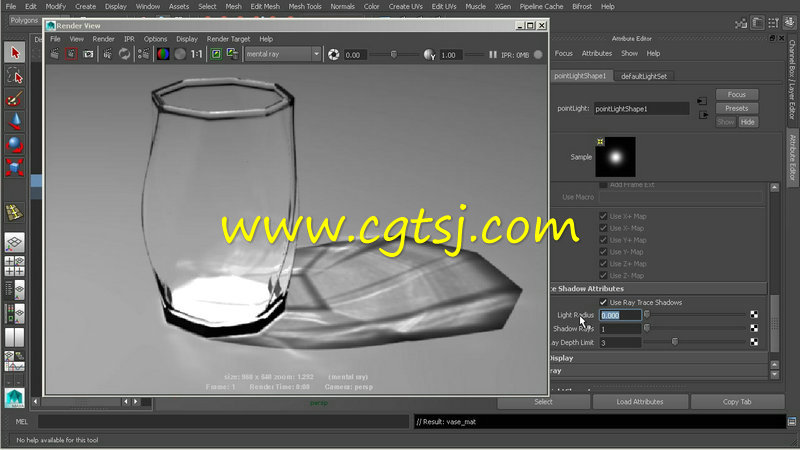Image resolution: width=800 pixels, height=450 pixels.
Task: Collapse Raytrace Shadow Attributes section
Action: [x=658, y=289]
